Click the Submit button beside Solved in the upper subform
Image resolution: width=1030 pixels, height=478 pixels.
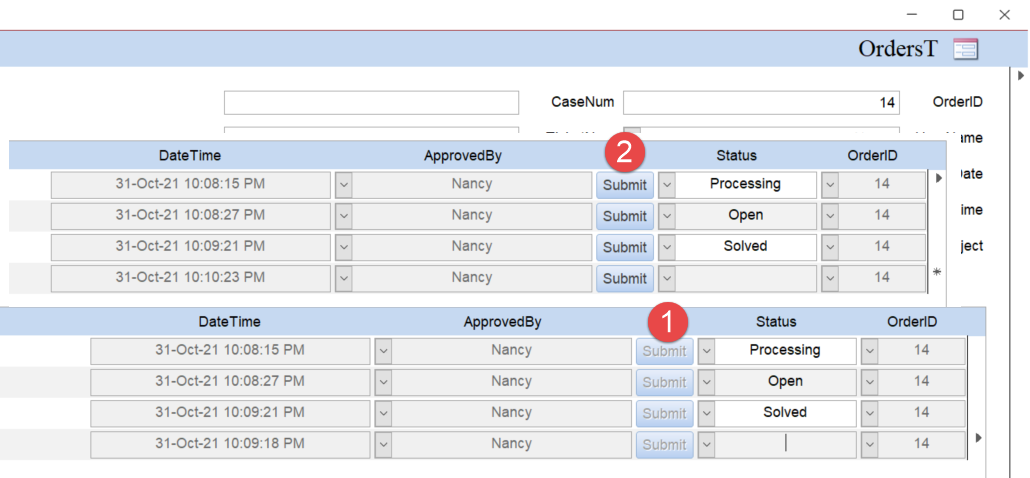click(625, 247)
